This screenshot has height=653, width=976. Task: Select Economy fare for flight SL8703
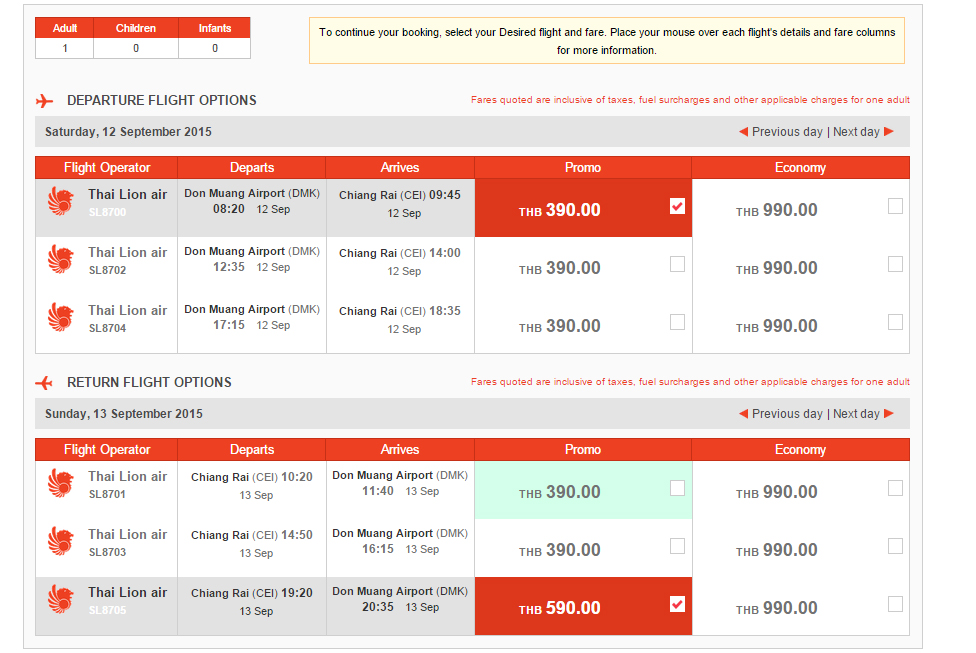[895, 546]
